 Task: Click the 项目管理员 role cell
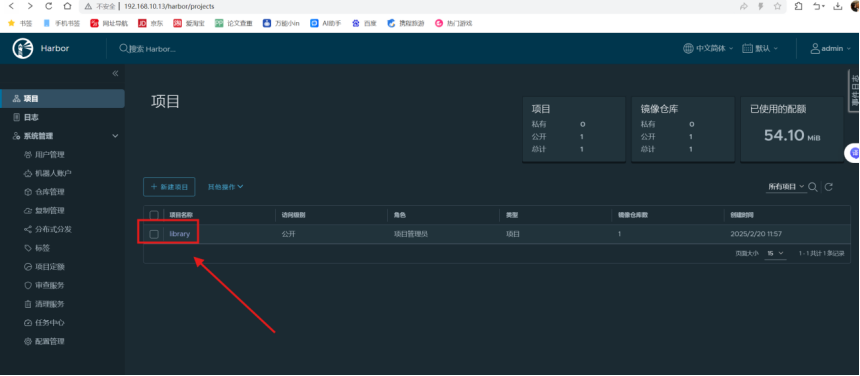[x=411, y=234]
